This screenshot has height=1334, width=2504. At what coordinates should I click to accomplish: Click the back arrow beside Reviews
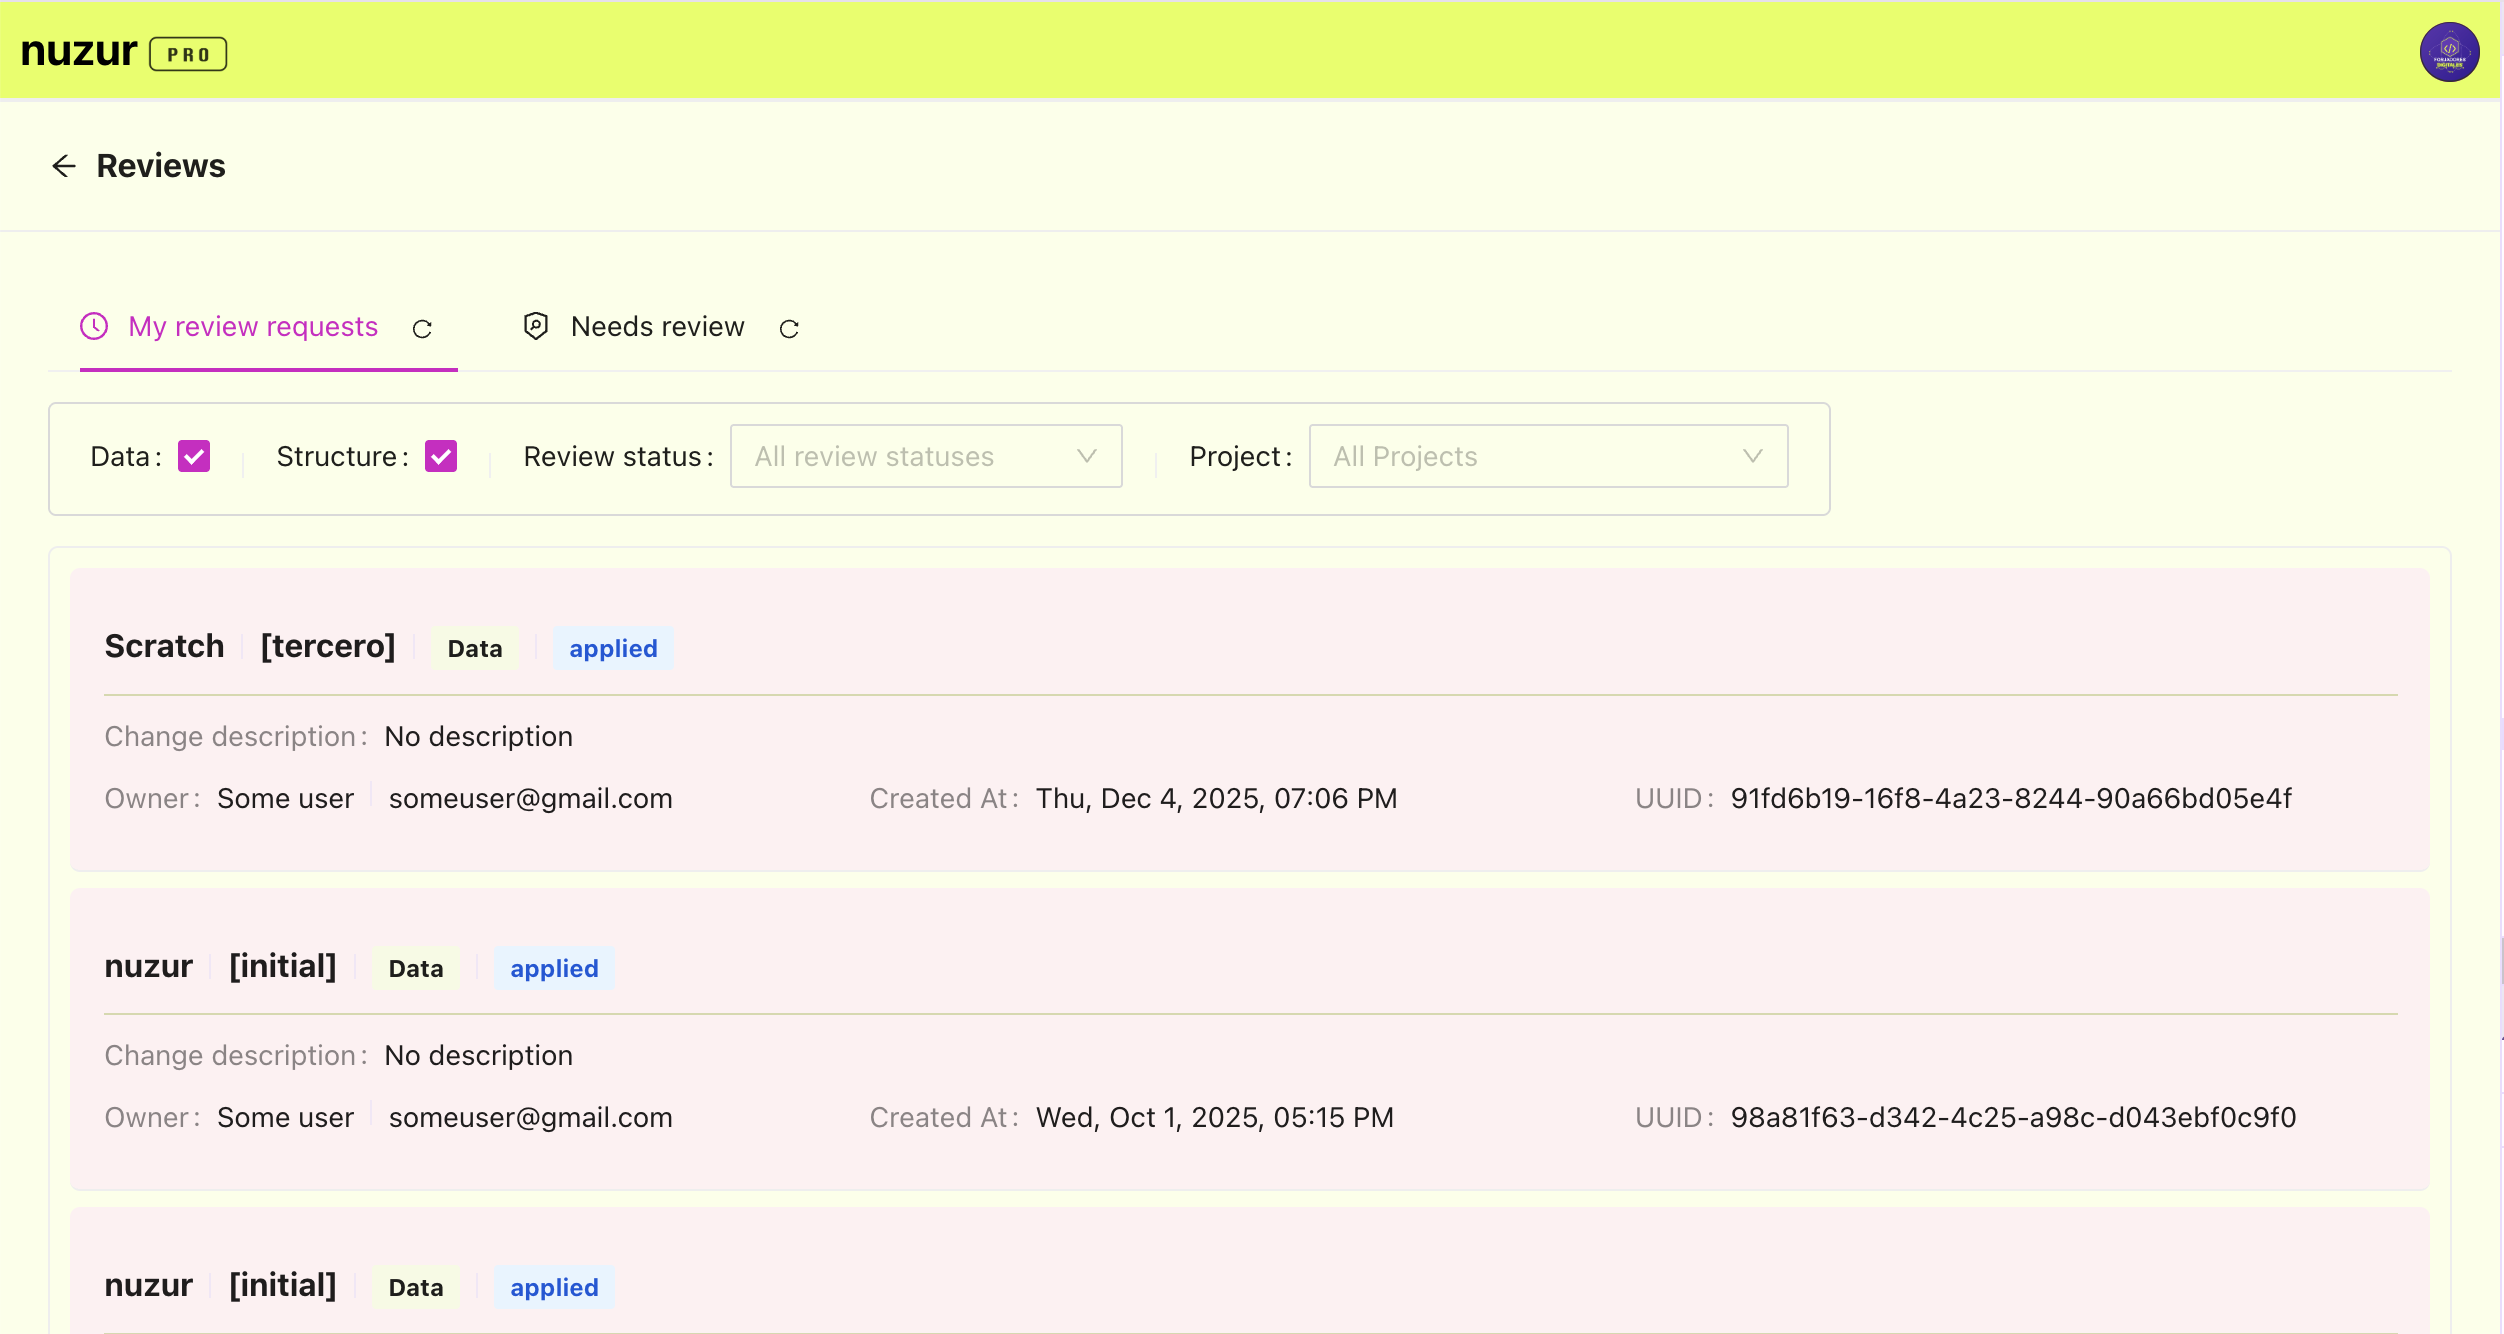click(x=64, y=166)
